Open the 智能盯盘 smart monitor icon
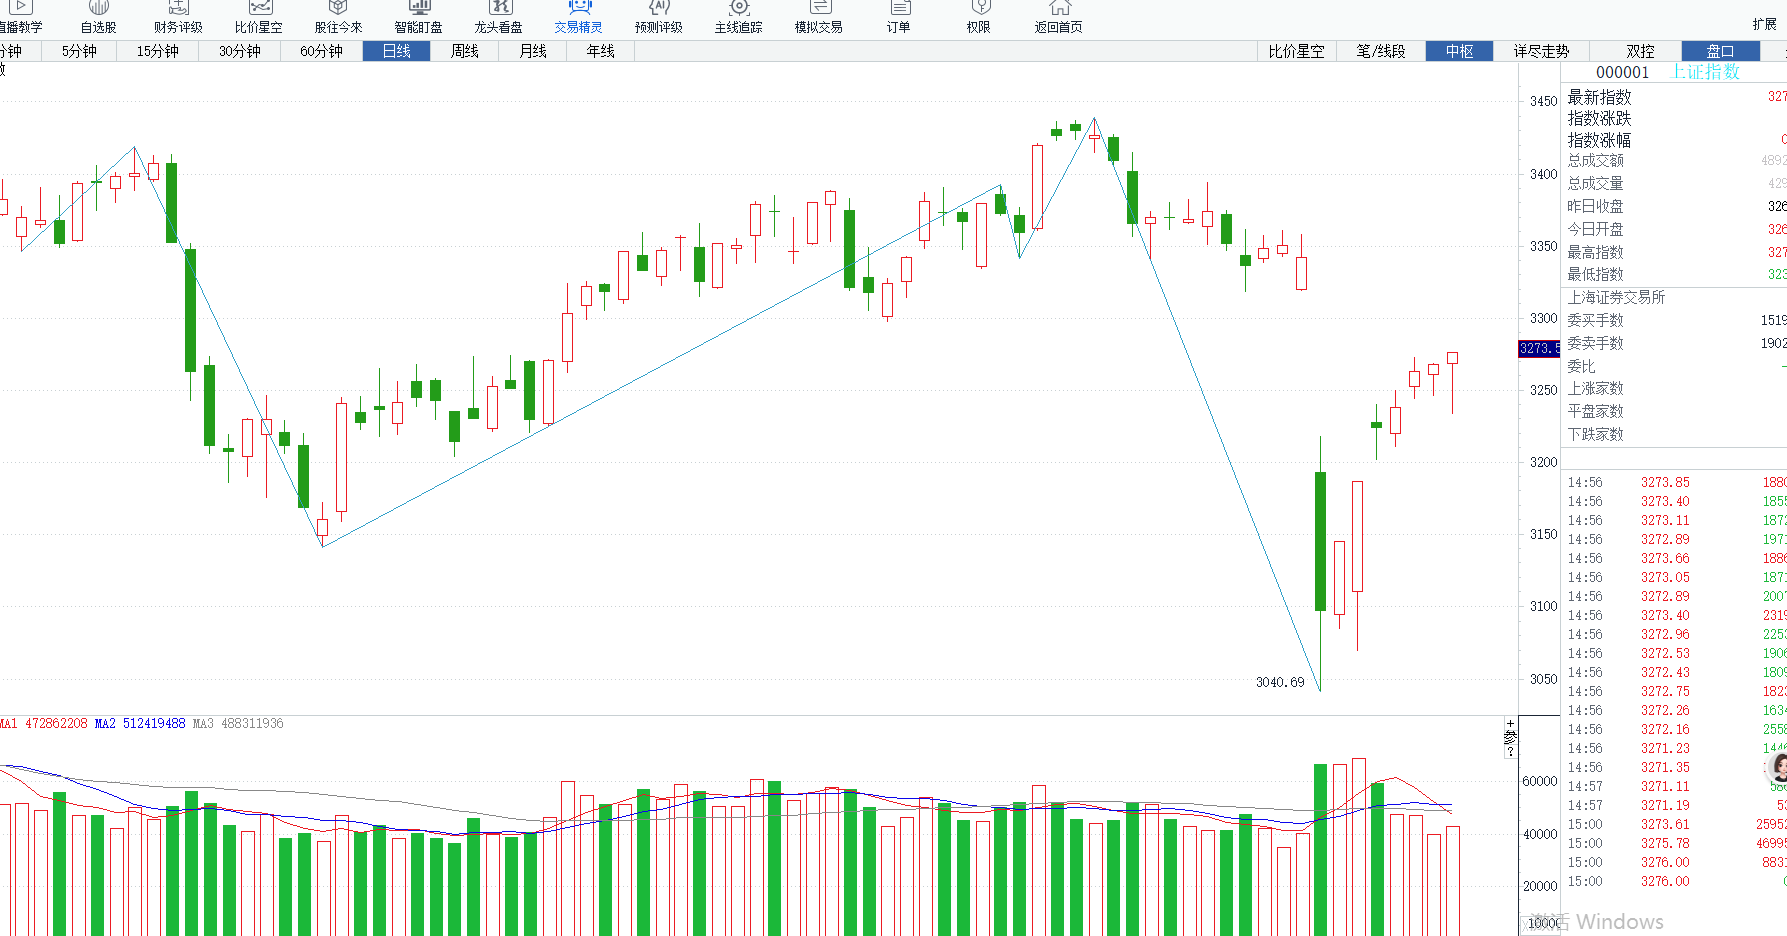The image size is (1787, 936). [x=418, y=8]
